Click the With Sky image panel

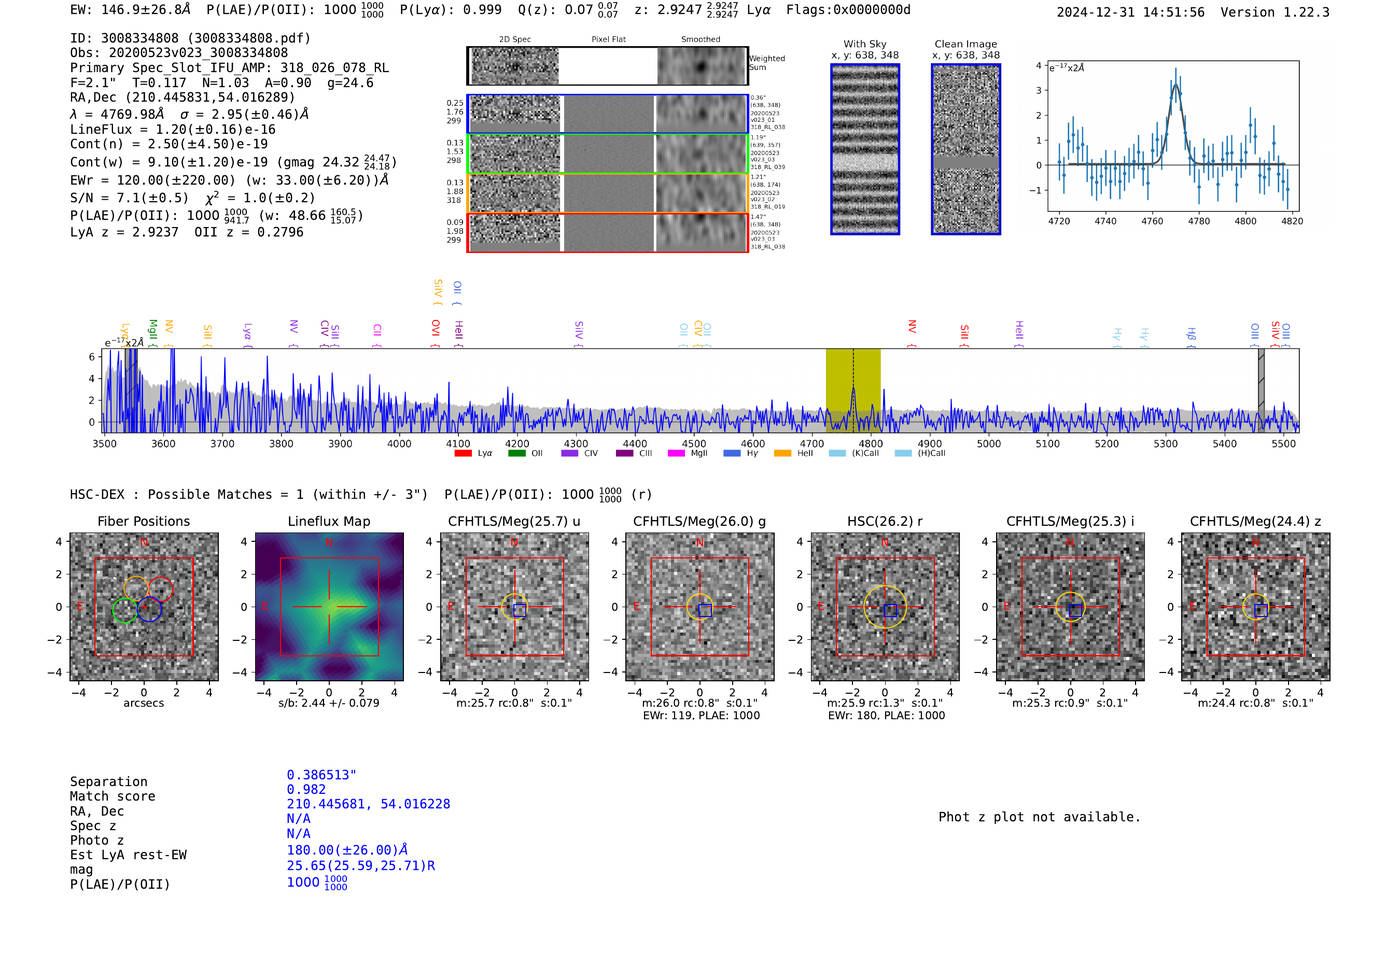pyautogui.click(x=865, y=149)
